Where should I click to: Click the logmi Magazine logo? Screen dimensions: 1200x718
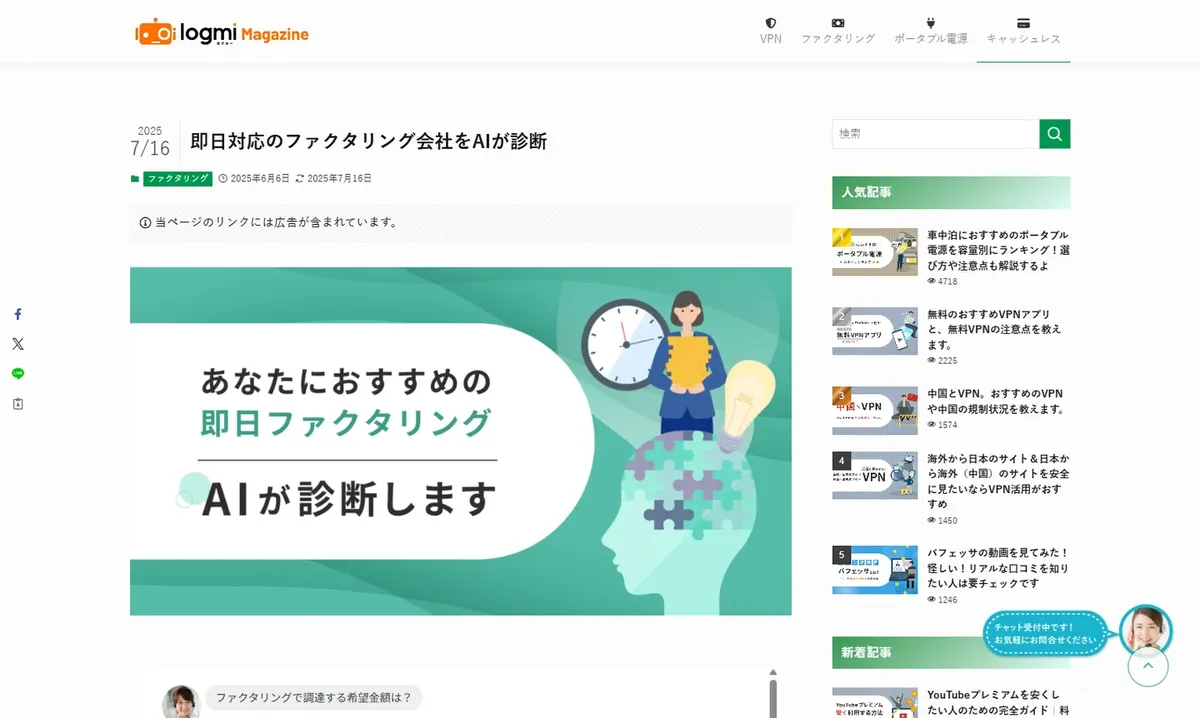pyautogui.click(x=222, y=33)
